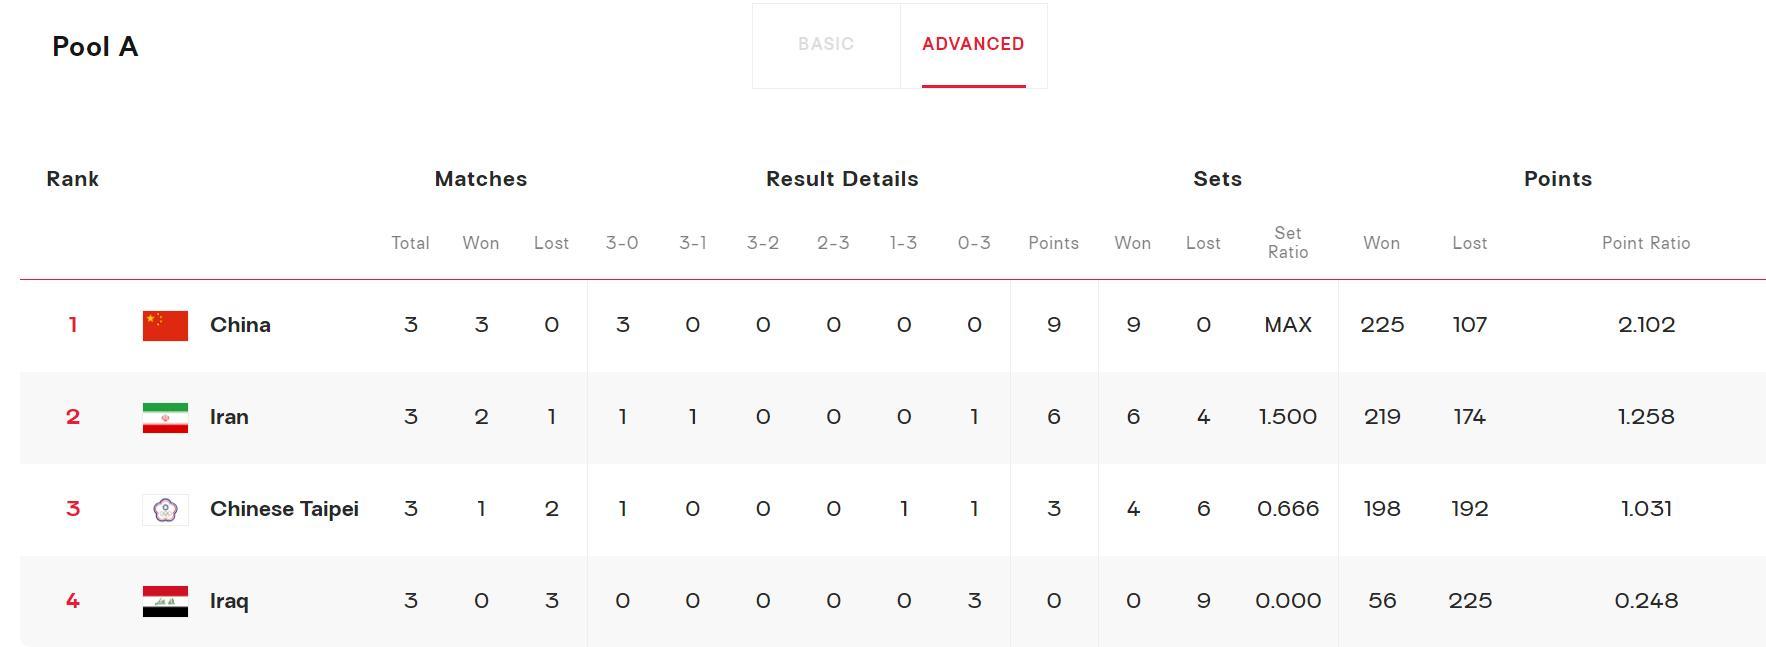
Task: Click the Matches Total column header
Action: click(410, 243)
